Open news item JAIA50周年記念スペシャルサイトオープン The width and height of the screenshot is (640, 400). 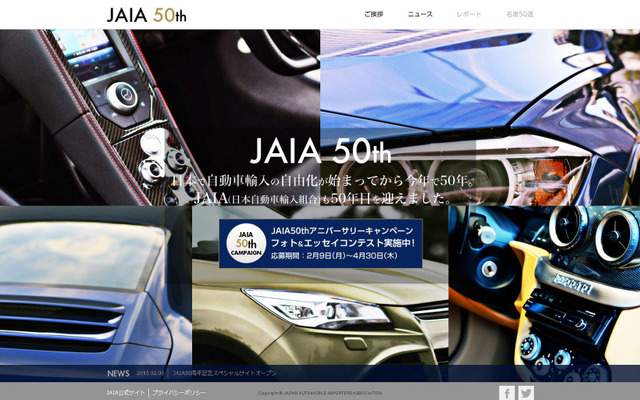coord(224,373)
